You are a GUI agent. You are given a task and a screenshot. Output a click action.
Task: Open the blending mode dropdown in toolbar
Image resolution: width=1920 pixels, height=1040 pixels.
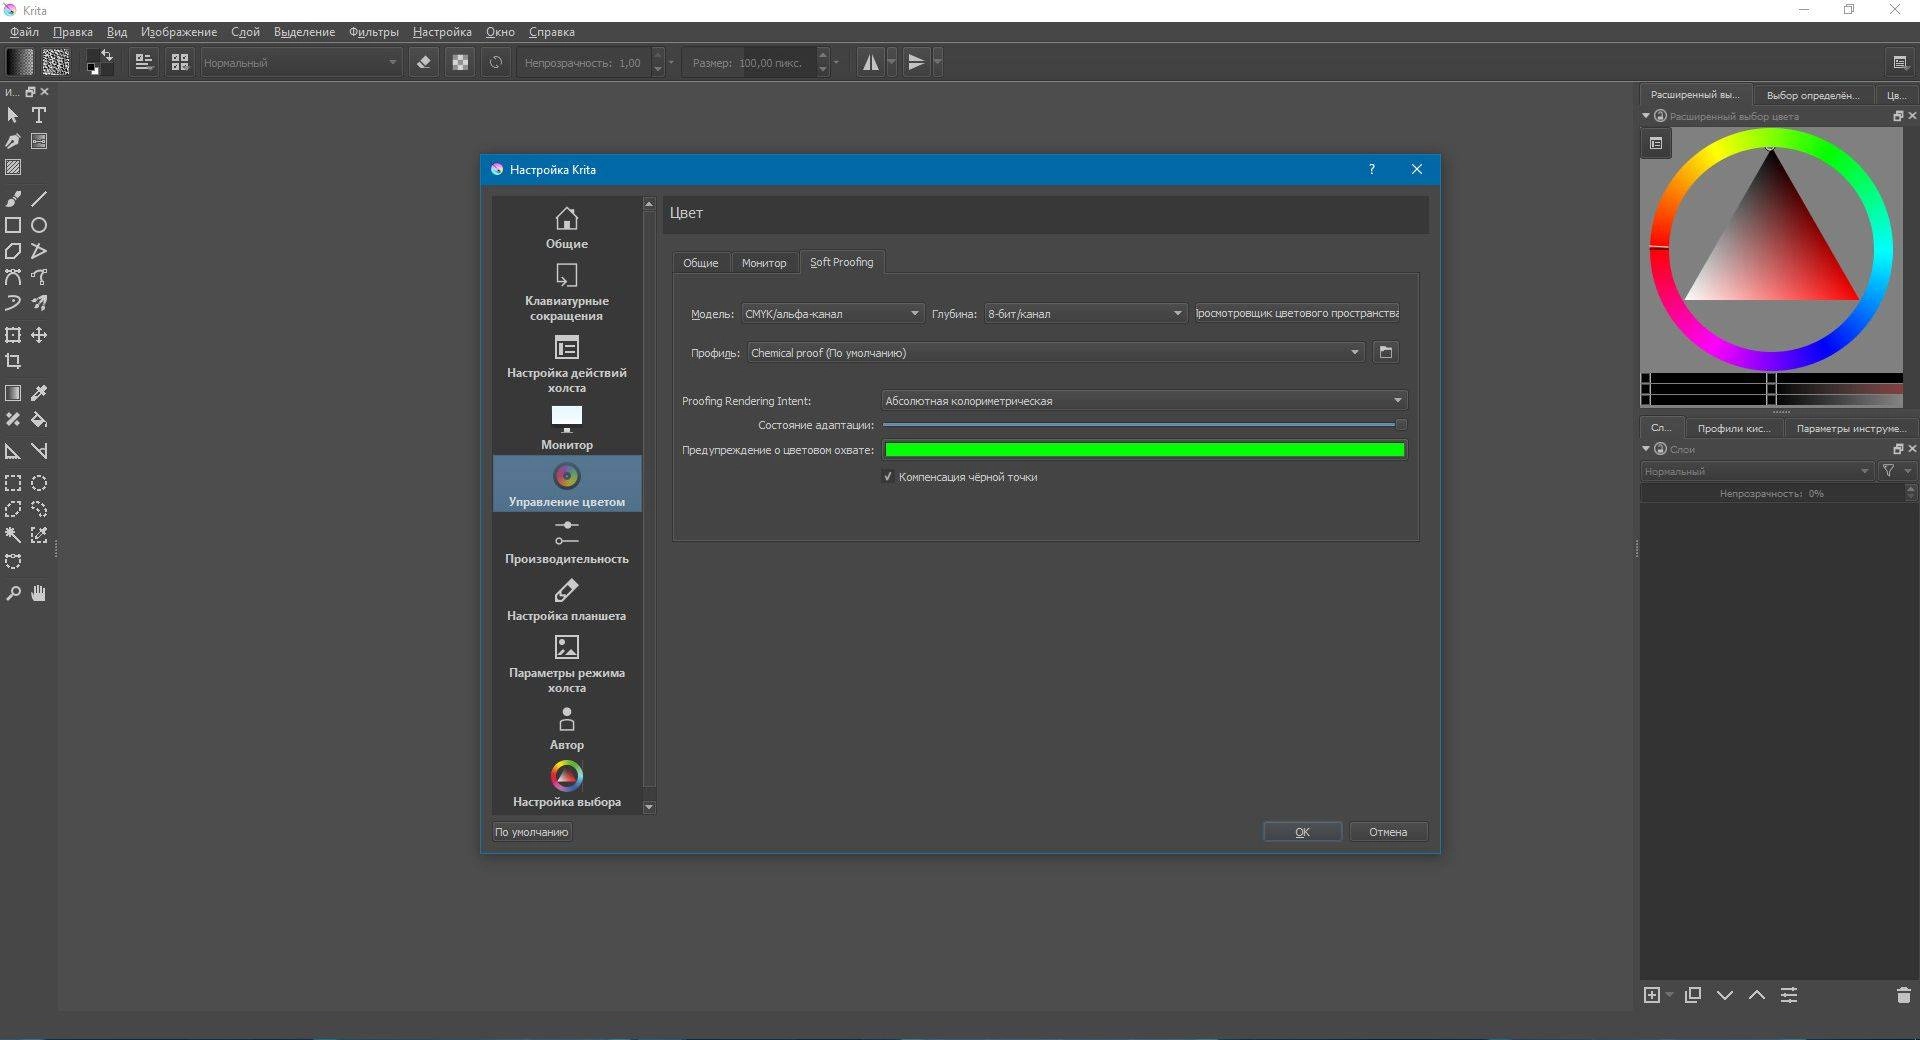tap(300, 63)
